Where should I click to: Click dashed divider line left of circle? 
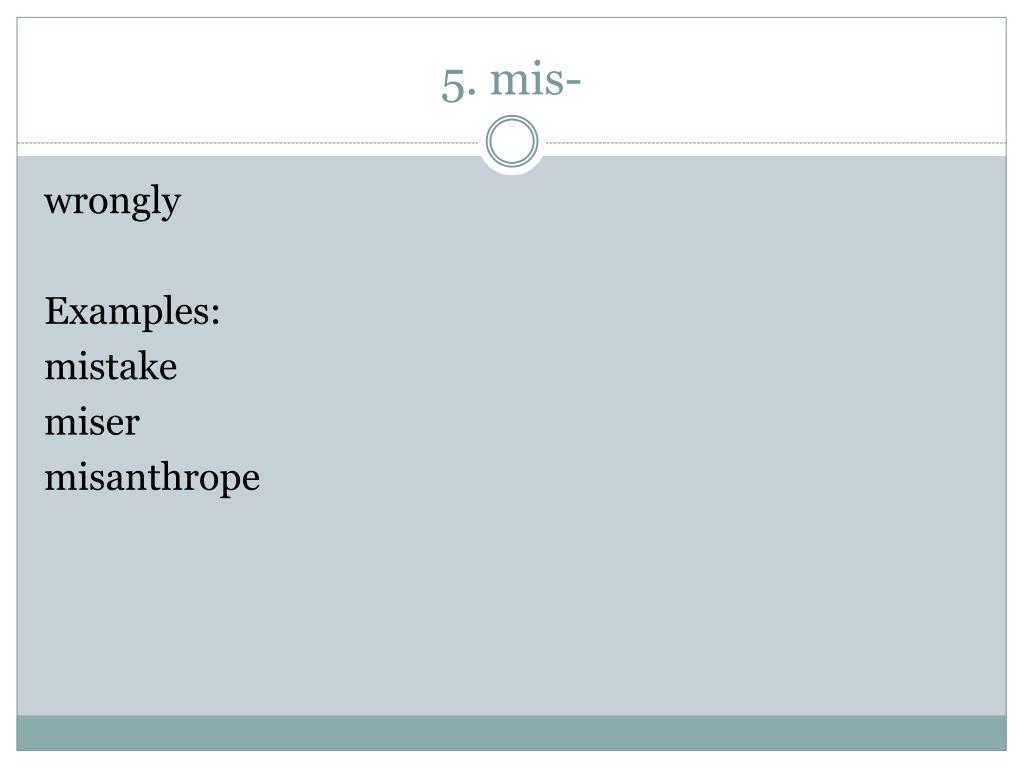click(x=248, y=142)
